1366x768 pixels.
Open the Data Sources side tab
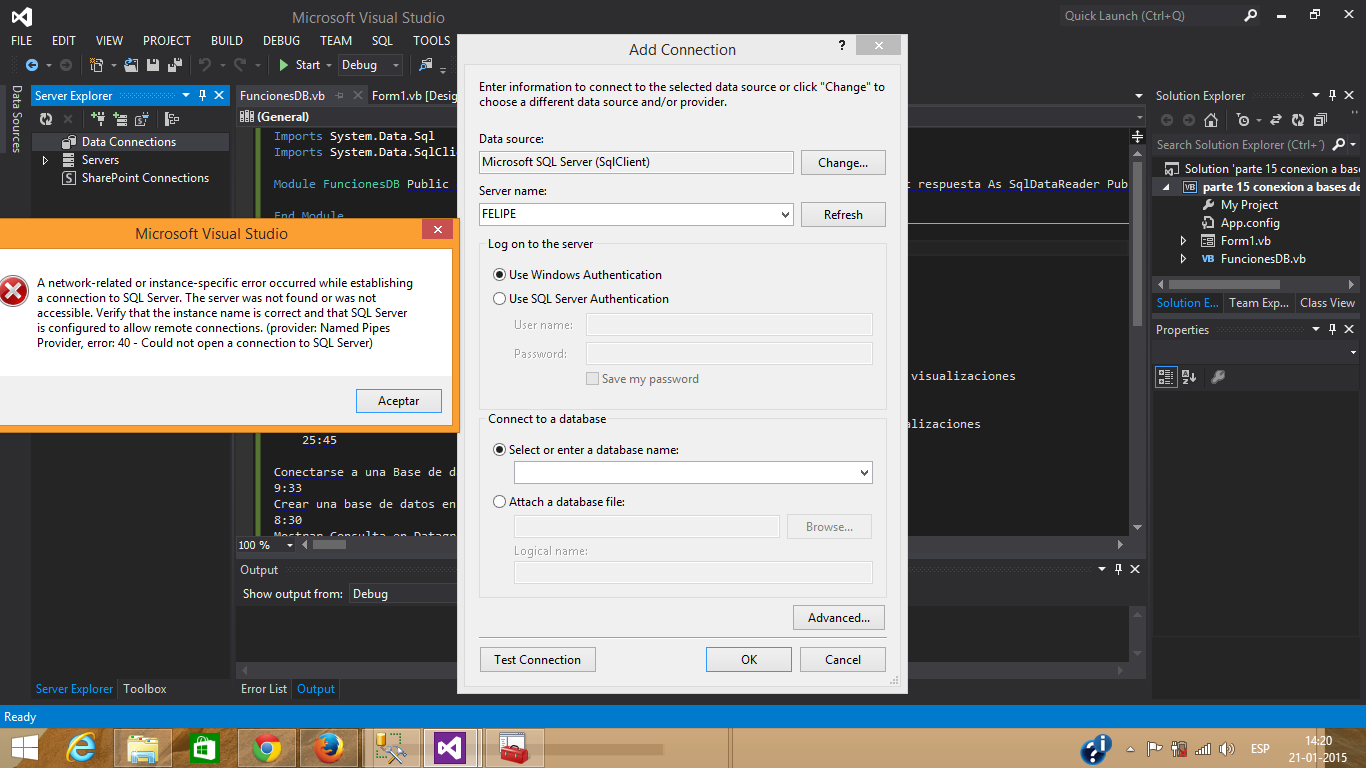(16, 119)
